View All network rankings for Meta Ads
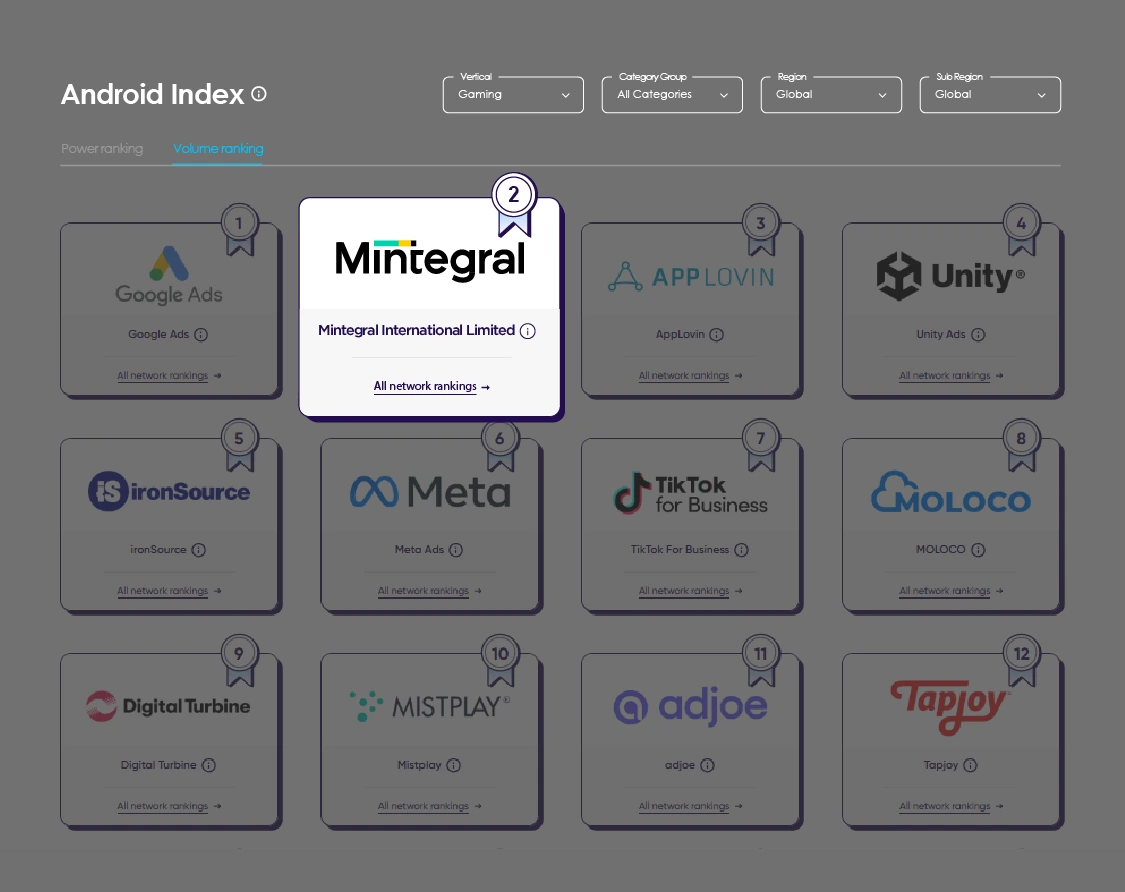Viewport: 1125px width, 892px height. [430, 591]
